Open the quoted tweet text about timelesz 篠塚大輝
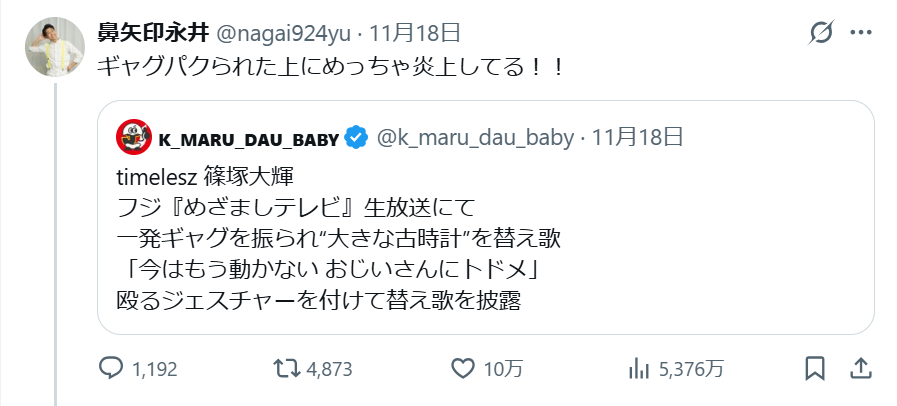Viewport: 897px width, 406px height. (339, 238)
